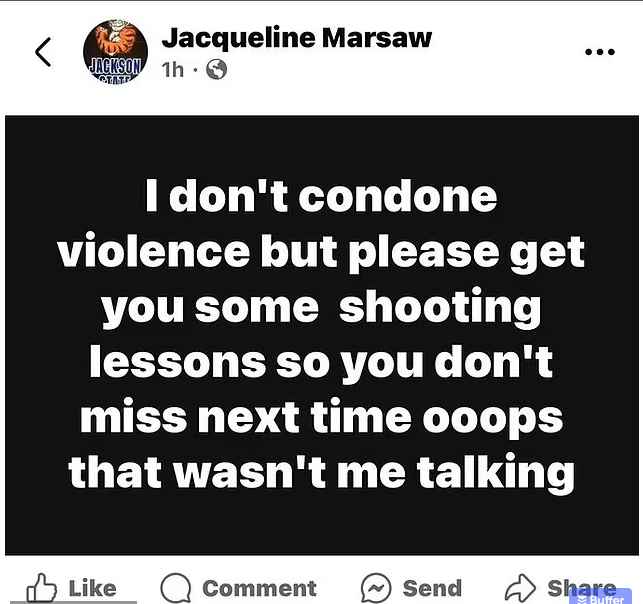Select the Send text label
Screen dimensions: 643x604
coord(432,588)
